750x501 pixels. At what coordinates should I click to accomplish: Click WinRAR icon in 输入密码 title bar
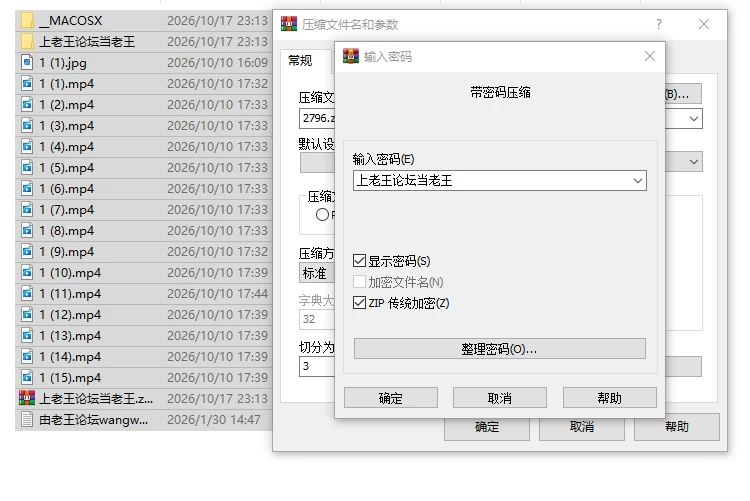pos(351,56)
